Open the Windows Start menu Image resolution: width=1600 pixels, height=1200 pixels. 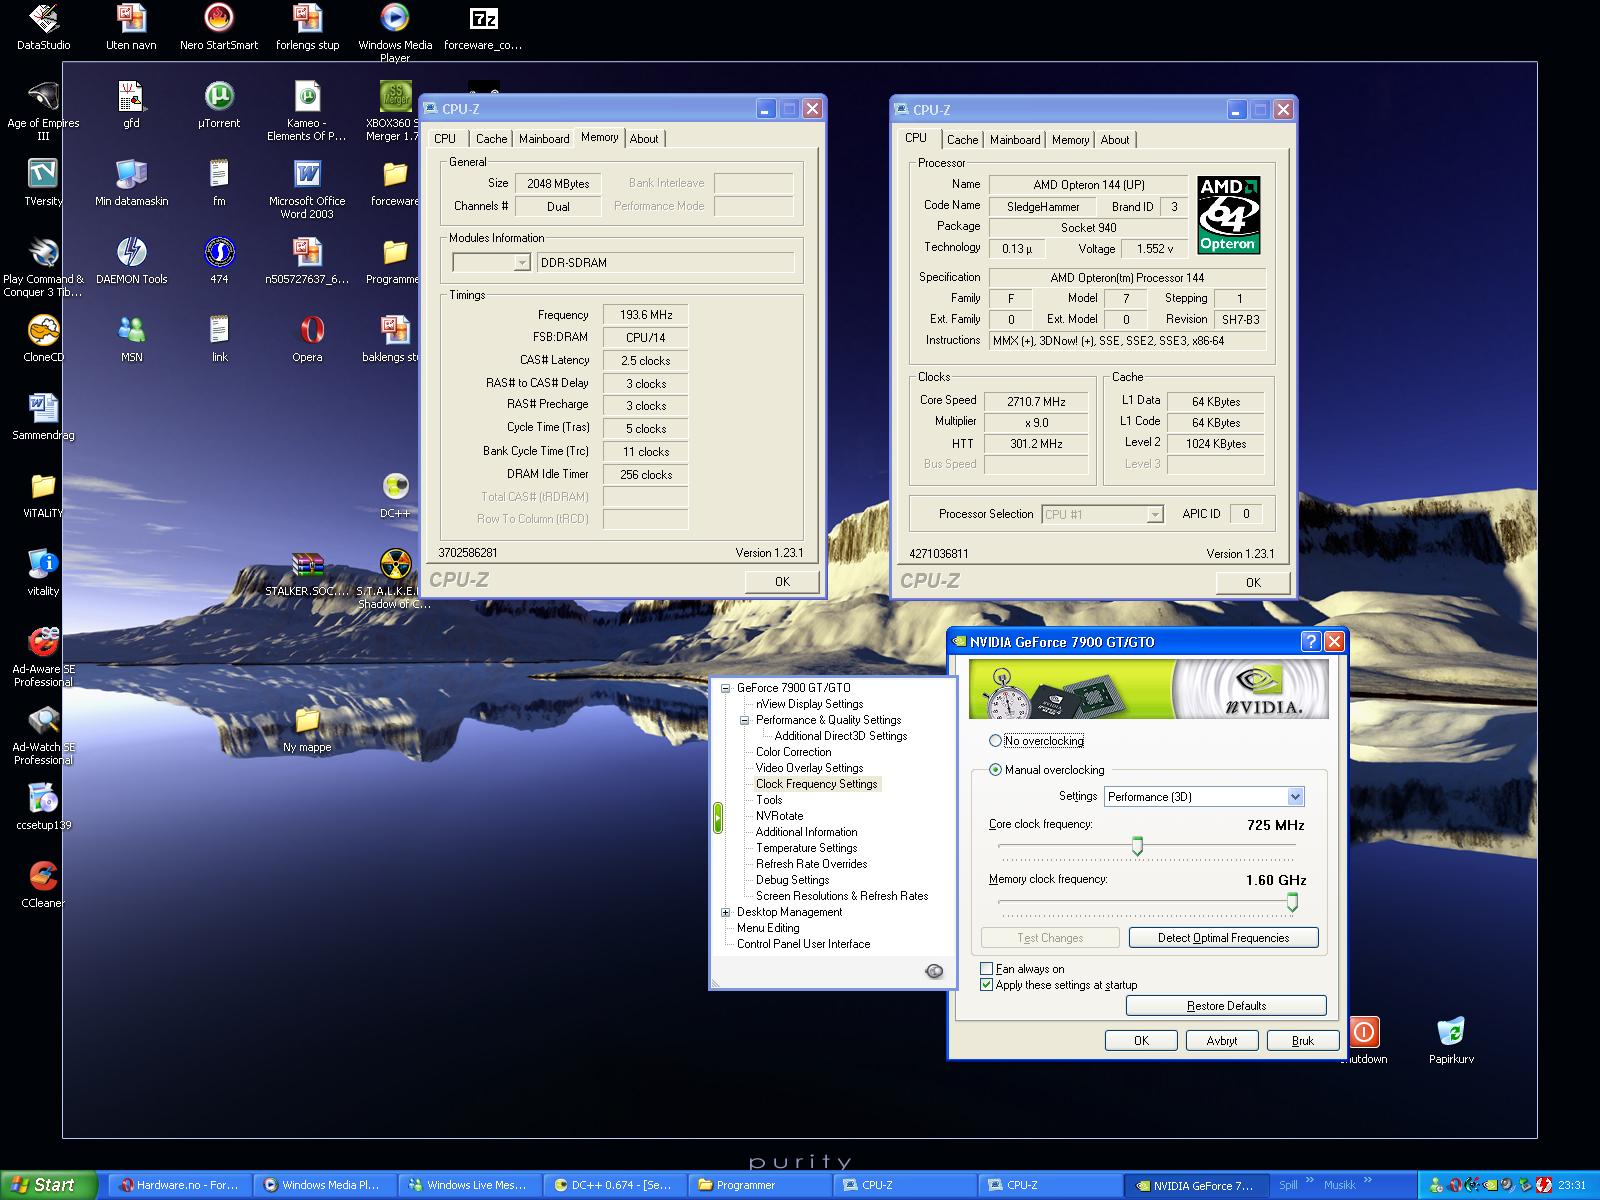pyautogui.click(x=48, y=1185)
